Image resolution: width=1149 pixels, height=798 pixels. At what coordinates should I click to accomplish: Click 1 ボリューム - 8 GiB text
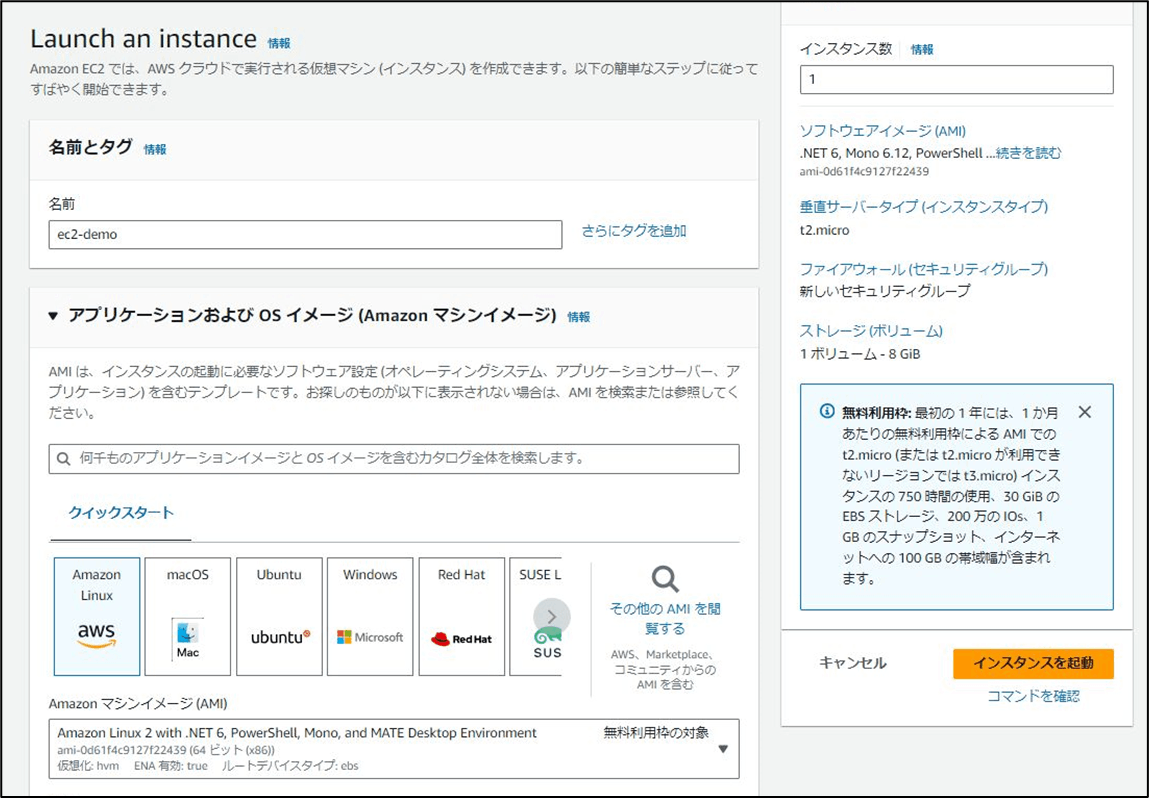(x=860, y=354)
